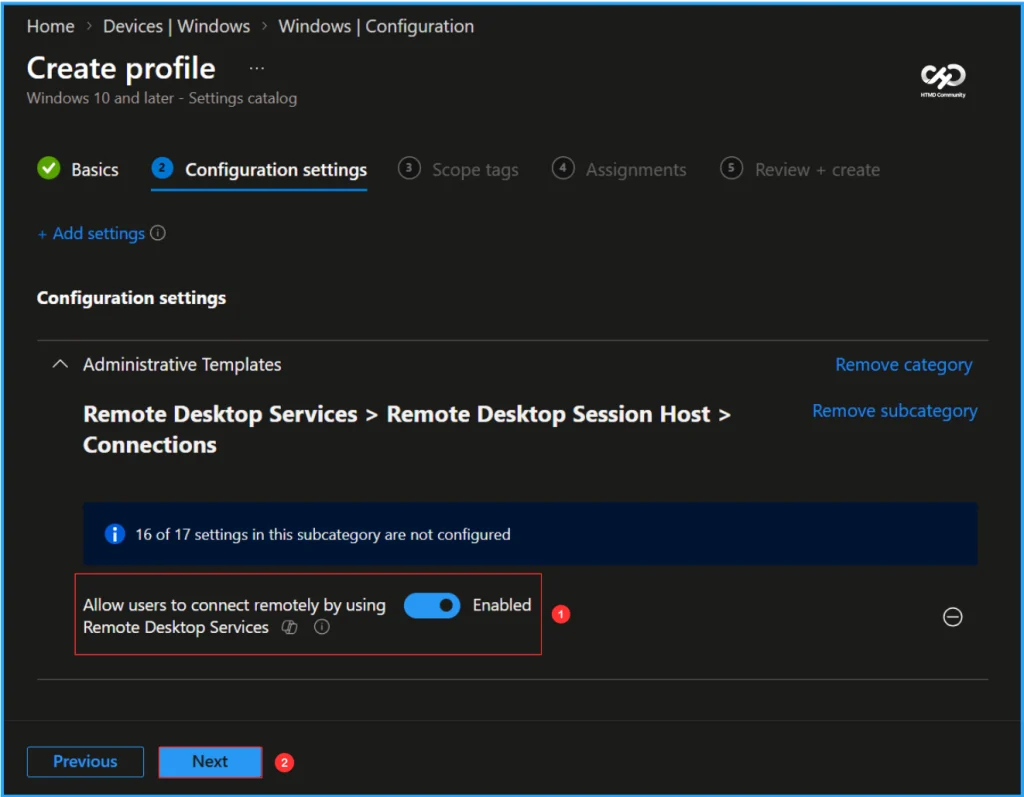Click the Copilot icon beside Remote Desktop Services
This screenshot has width=1024, height=797.
289,627
